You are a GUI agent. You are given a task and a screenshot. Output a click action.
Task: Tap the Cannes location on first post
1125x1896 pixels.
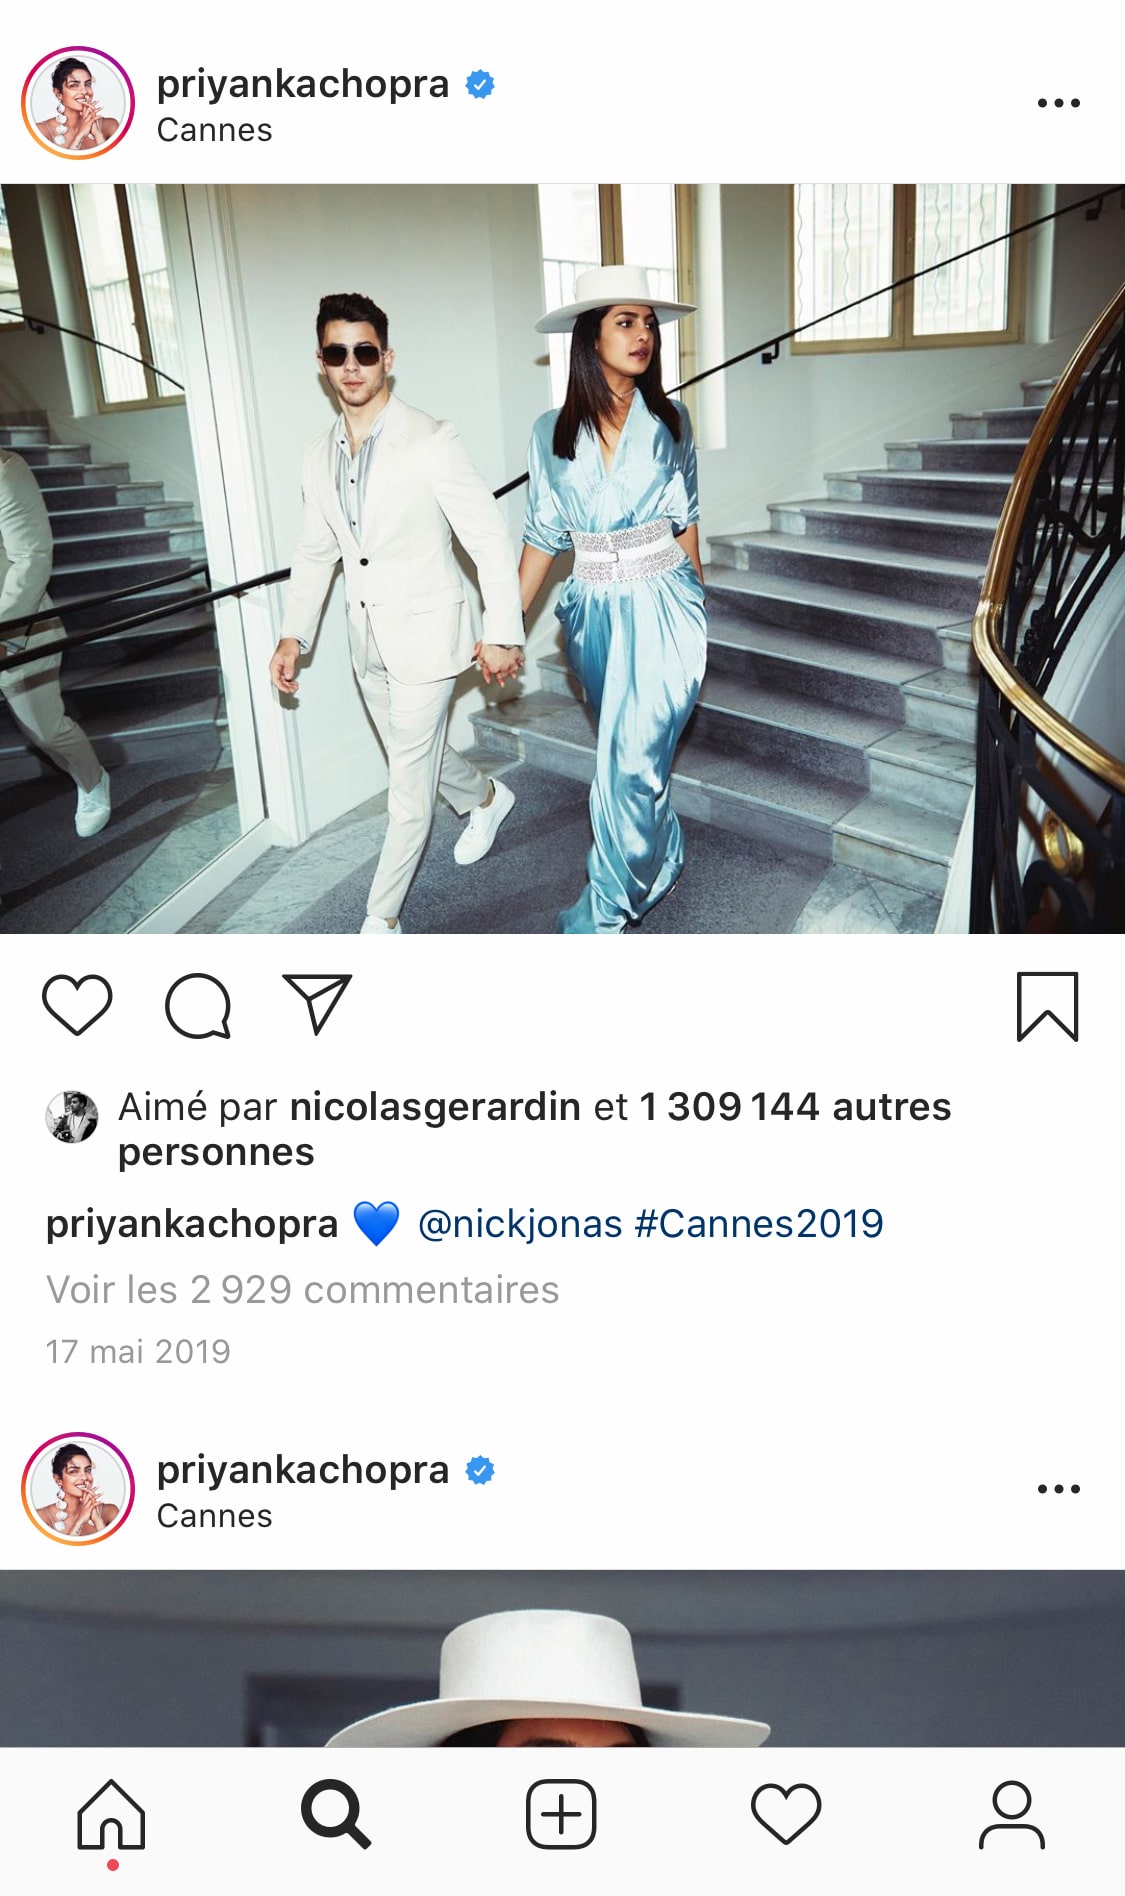click(x=214, y=130)
